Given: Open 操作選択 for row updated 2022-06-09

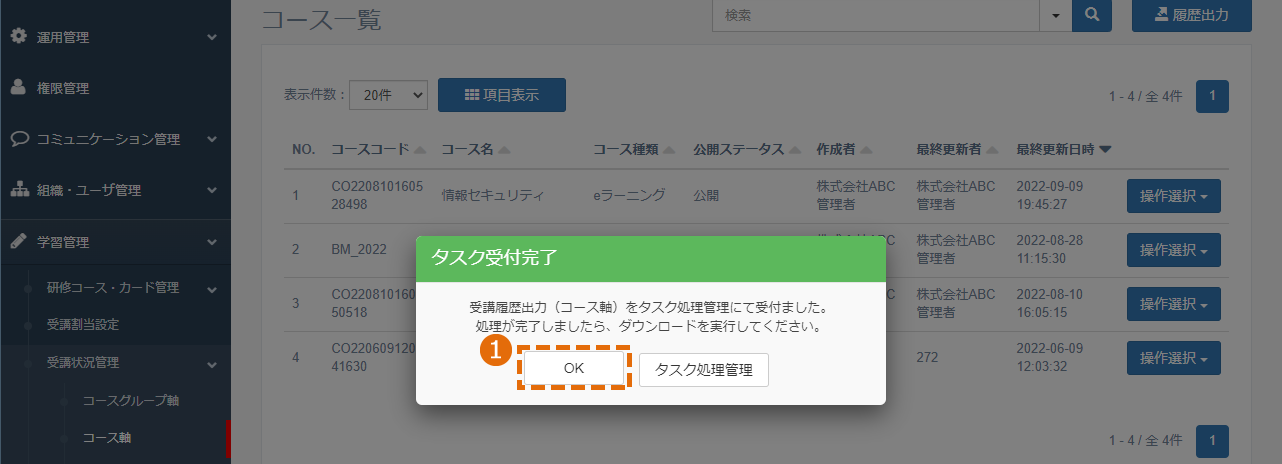Looking at the screenshot, I should (x=1174, y=358).
